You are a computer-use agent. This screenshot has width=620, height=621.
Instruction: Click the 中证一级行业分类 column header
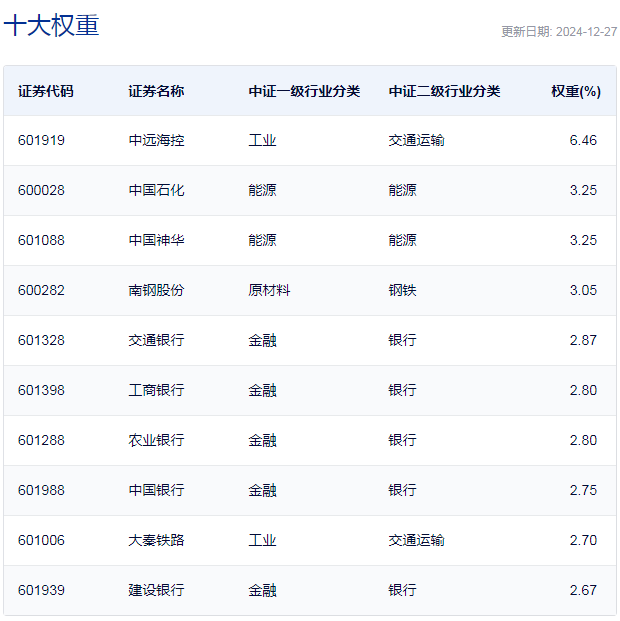[304, 91]
